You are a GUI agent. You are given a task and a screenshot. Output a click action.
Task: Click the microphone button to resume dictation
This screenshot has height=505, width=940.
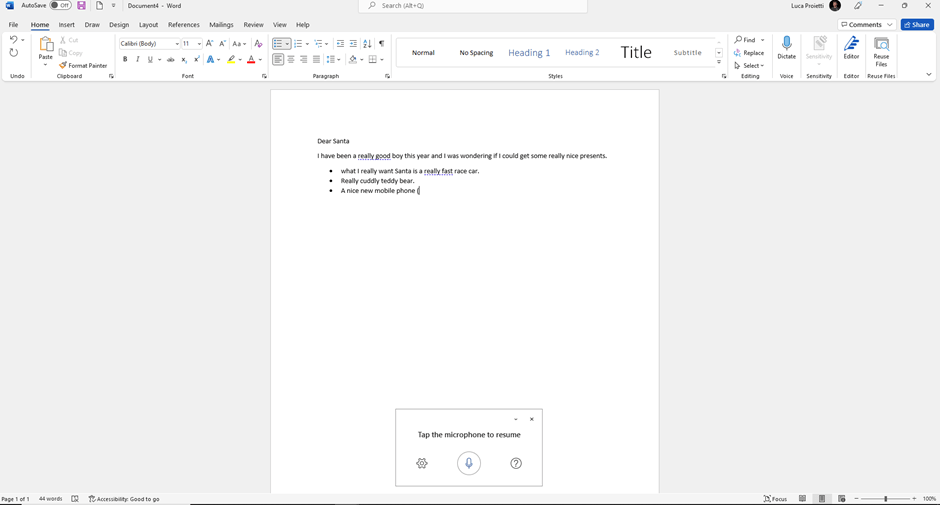[x=469, y=463]
